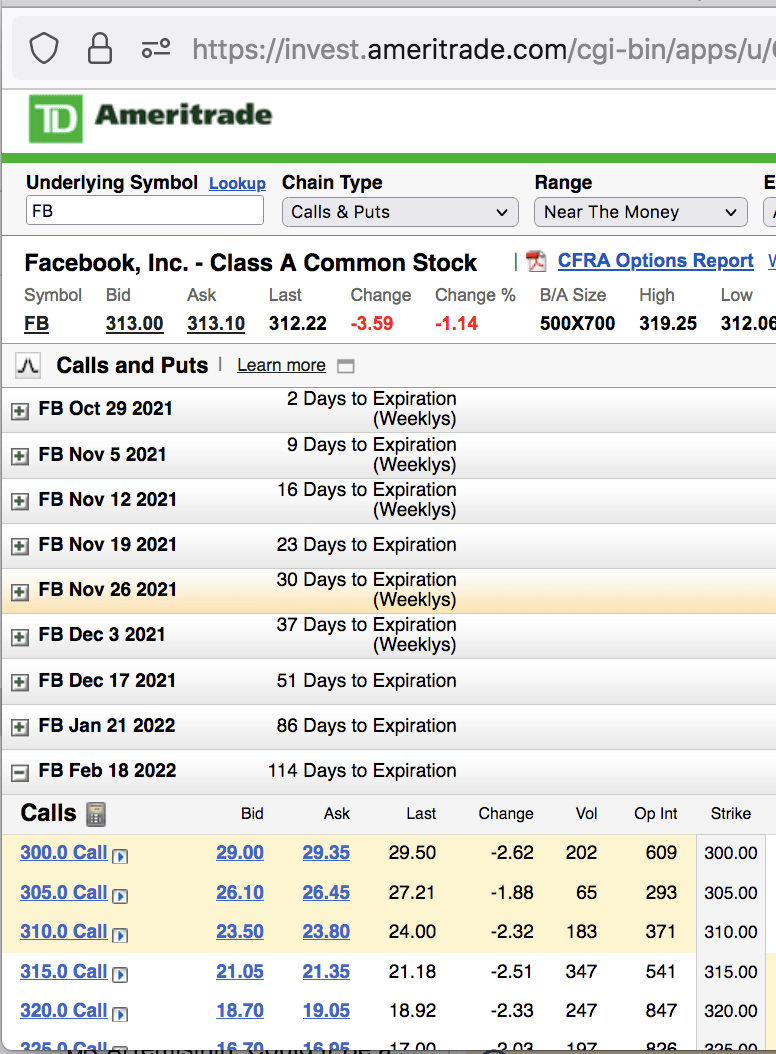This screenshot has height=1054, width=776.
Task: Expand the FB Dec 17 2021 expiration
Action: [x=20, y=683]
